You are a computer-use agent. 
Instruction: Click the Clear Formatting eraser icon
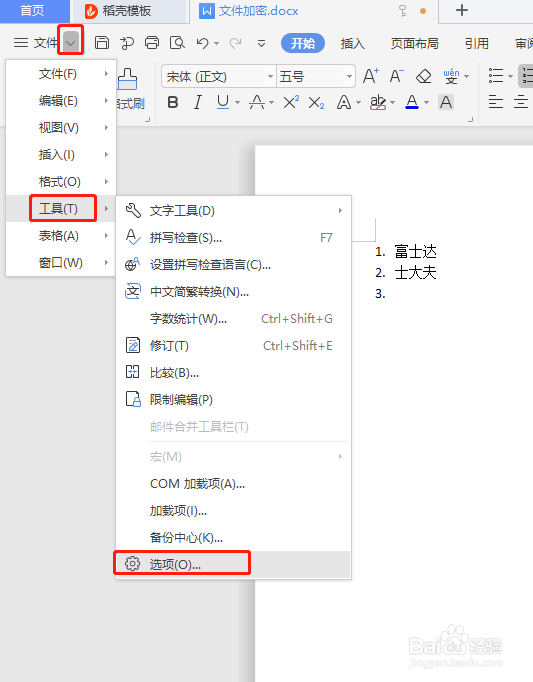[x=423, y=77]
